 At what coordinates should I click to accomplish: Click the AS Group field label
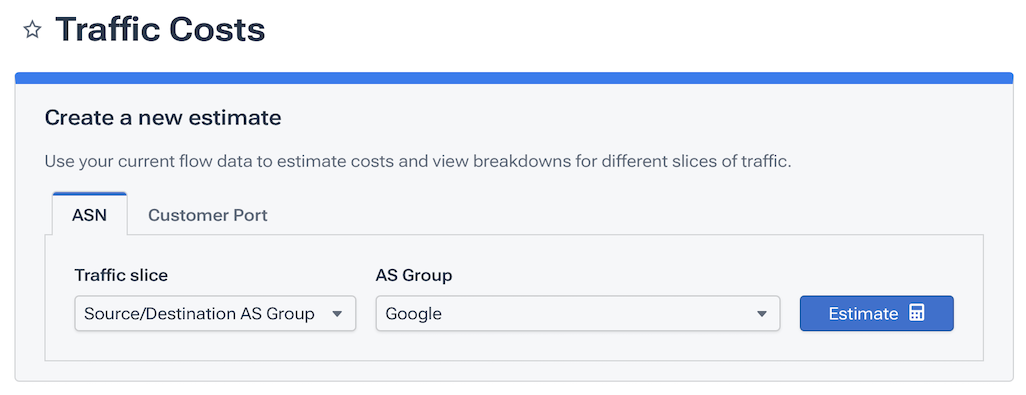coord(414,275)
